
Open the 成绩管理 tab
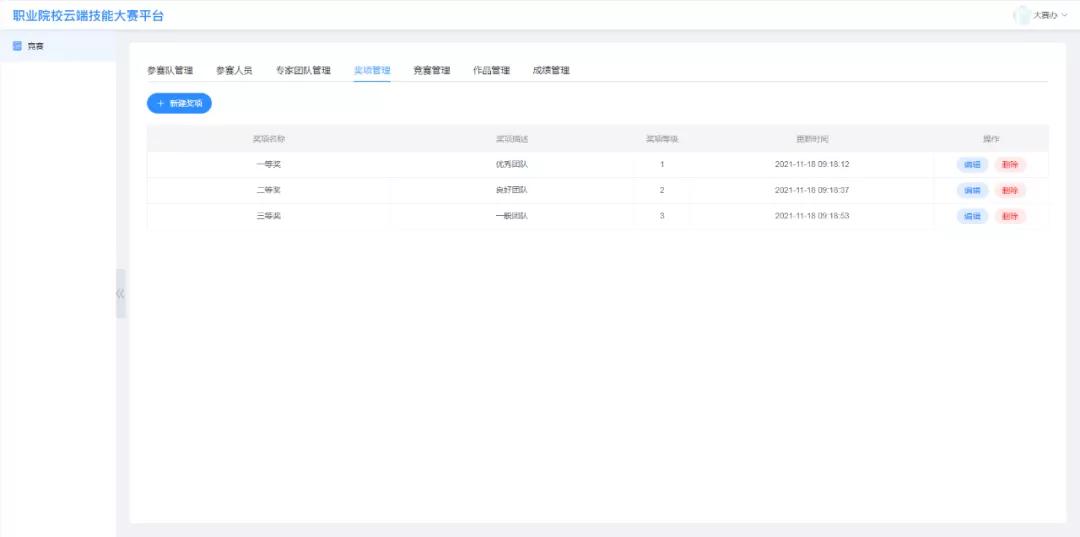tap(551, 71)
